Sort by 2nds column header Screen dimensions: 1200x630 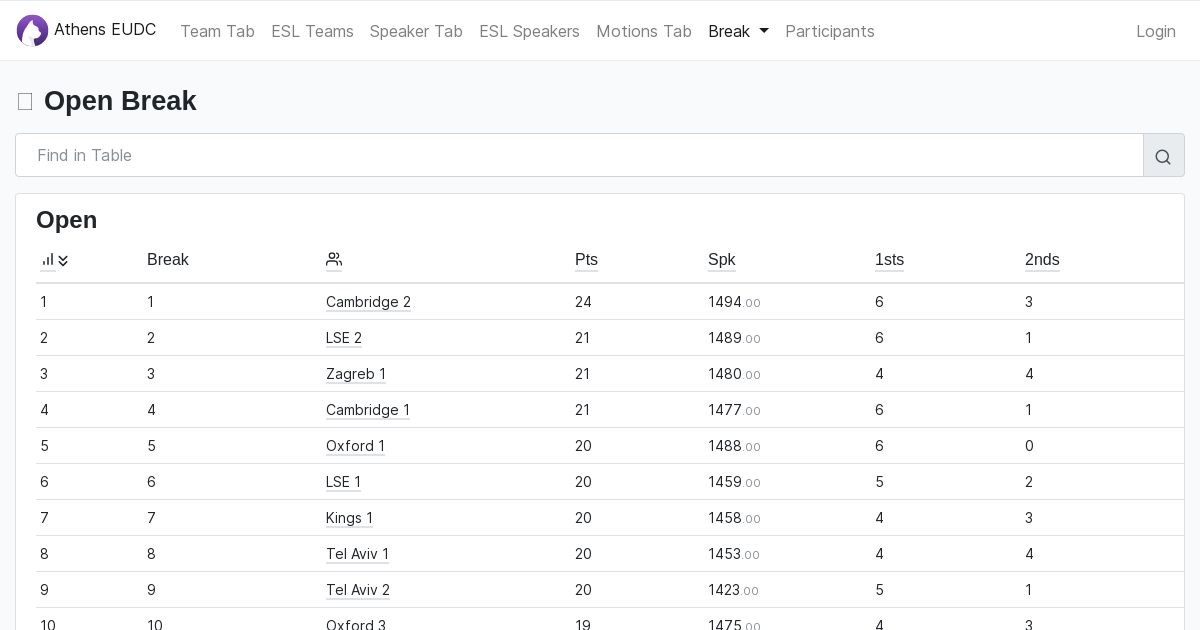1042,260
